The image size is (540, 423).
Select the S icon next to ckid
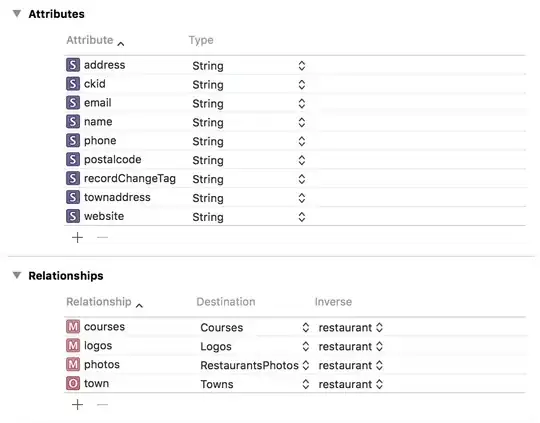click(73, 84)
